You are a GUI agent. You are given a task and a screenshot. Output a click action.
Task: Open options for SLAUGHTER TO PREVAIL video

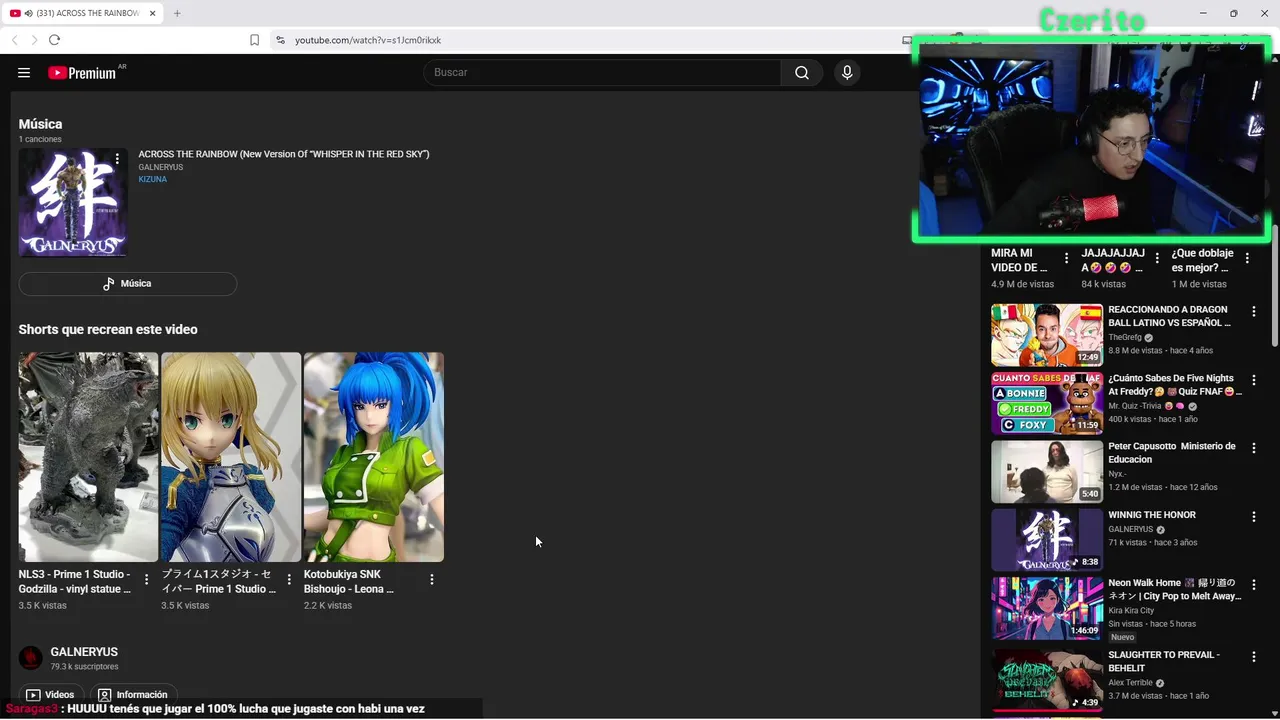point(1254,657)
